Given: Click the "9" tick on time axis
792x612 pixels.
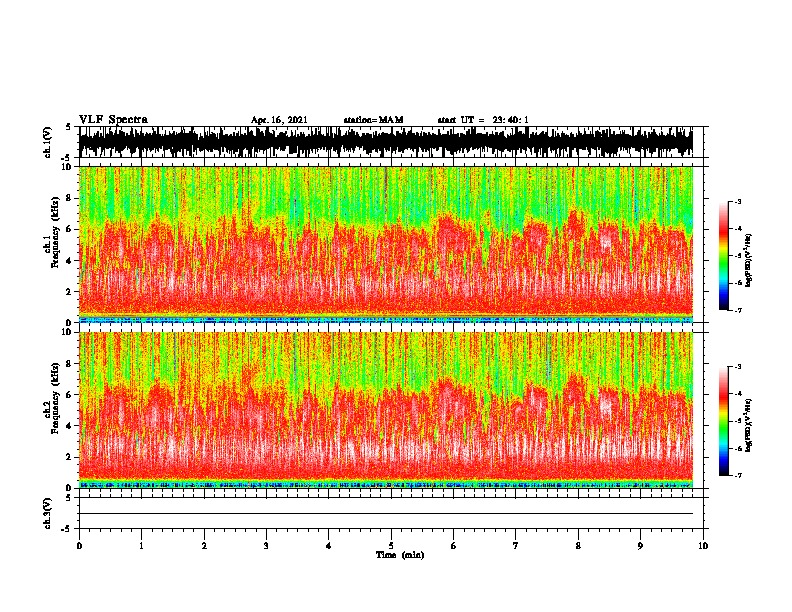Looking at the screenshot, I should point(640,546).
